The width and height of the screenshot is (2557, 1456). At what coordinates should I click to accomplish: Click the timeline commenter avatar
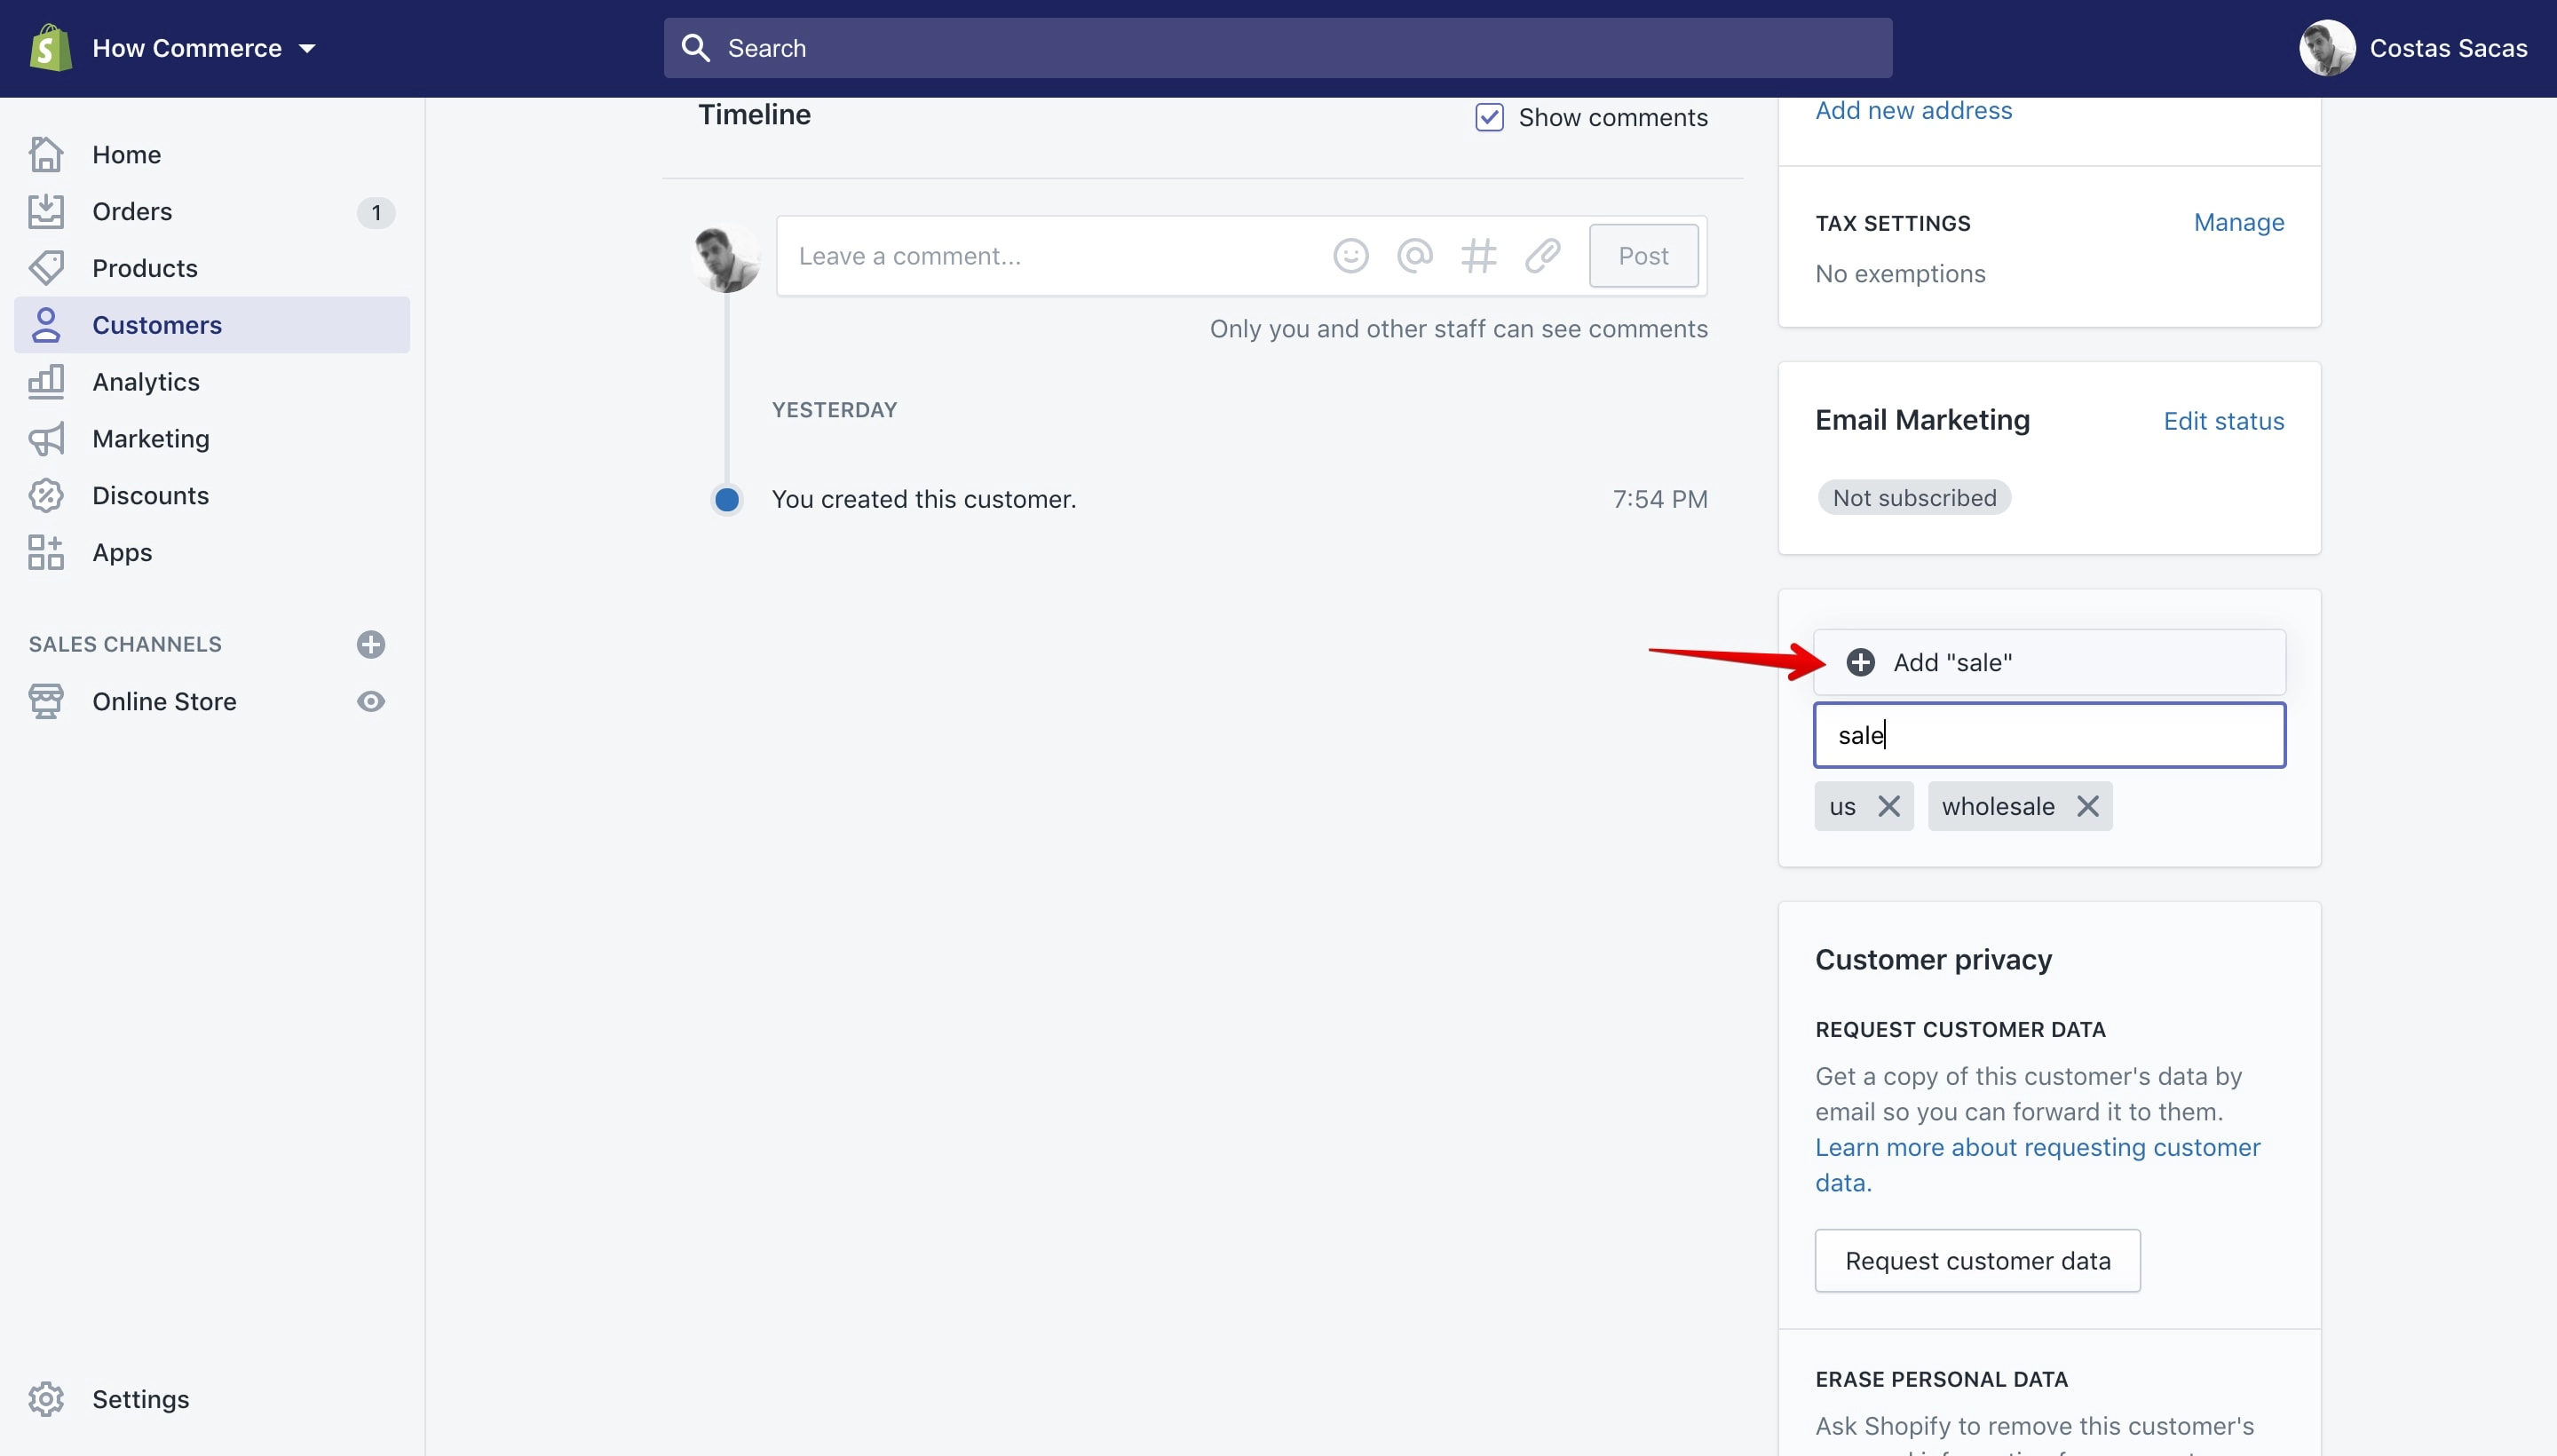pos(726,256)
